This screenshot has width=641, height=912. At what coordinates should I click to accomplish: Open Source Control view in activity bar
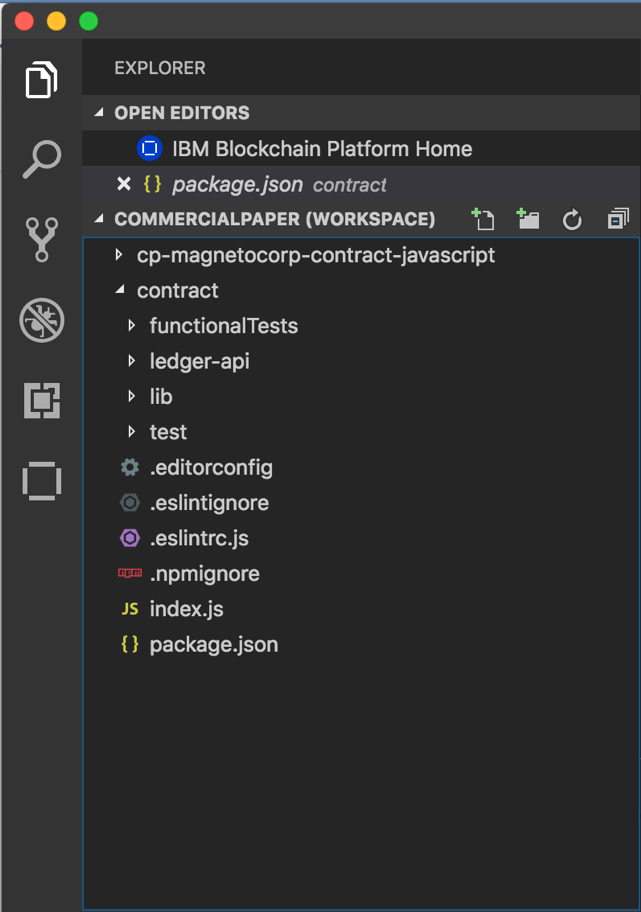[41, 239]
